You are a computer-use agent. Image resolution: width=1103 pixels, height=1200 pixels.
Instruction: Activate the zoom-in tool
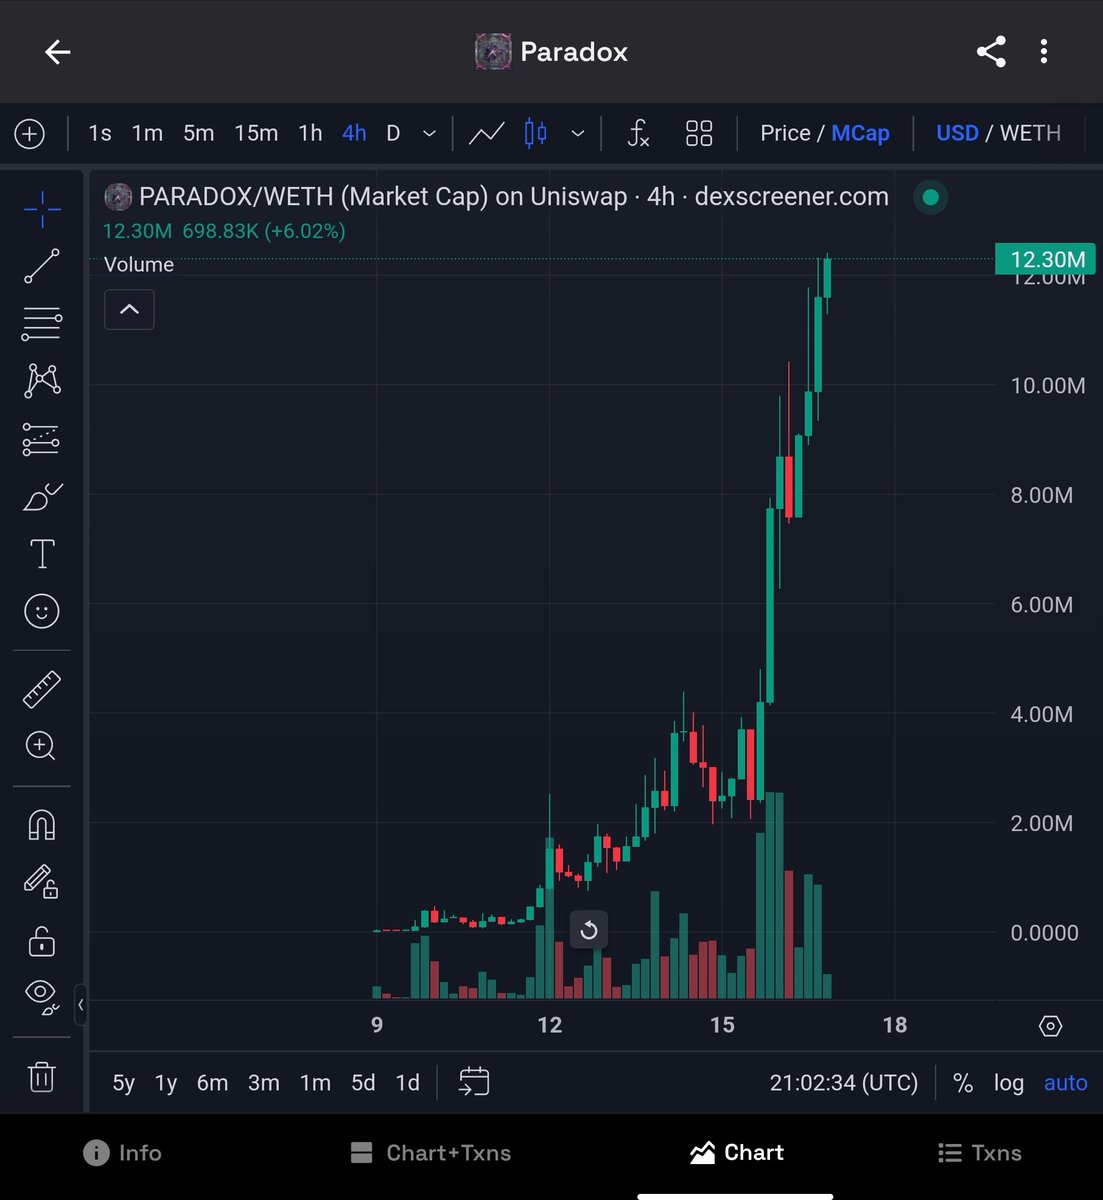pos(41,746)
